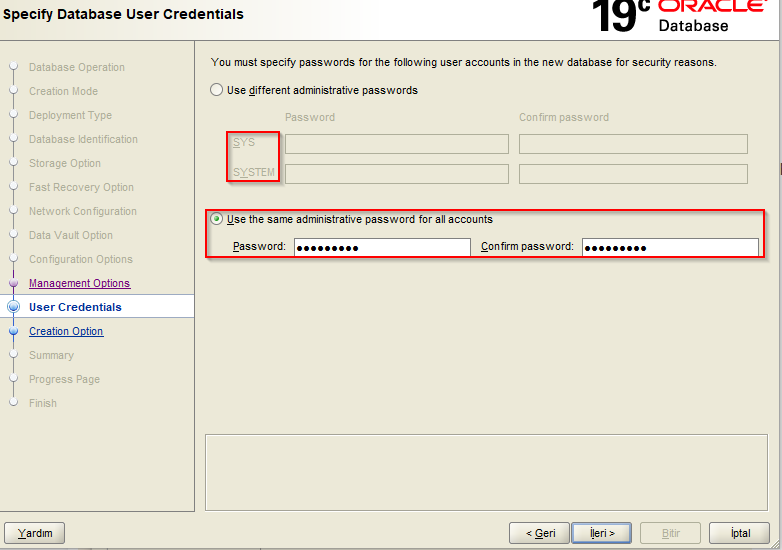782x550 pixels.
Task: Click the Geri back button
Action: tap(539, 533)
